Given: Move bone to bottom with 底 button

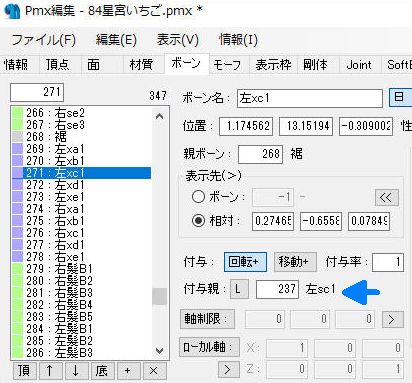Looking at the screenshot, I should coord(102,371).
